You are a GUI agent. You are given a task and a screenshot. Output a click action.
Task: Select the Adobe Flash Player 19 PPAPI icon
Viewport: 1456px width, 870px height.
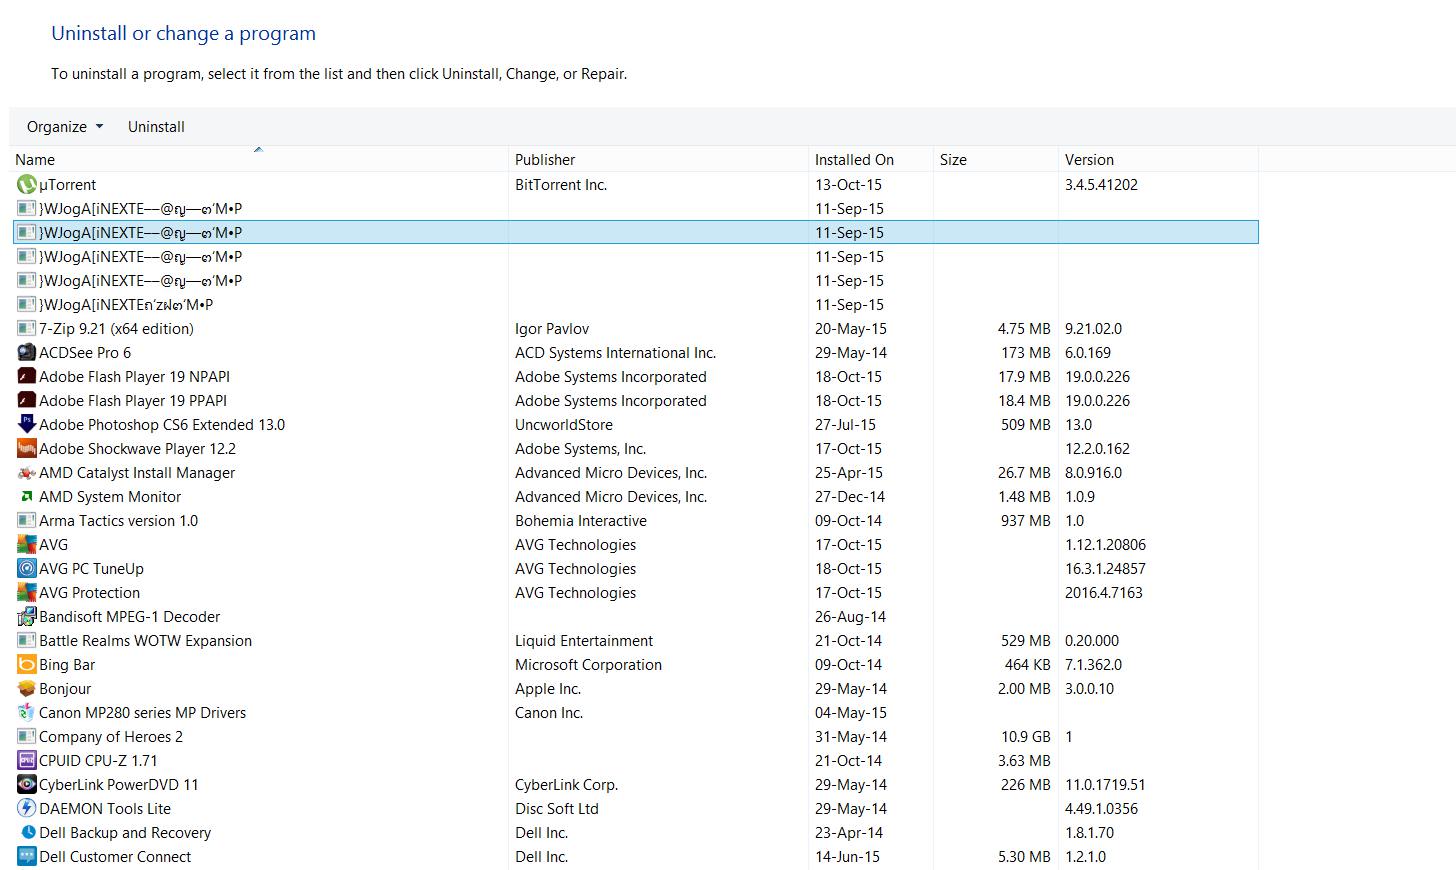[27, 401]
